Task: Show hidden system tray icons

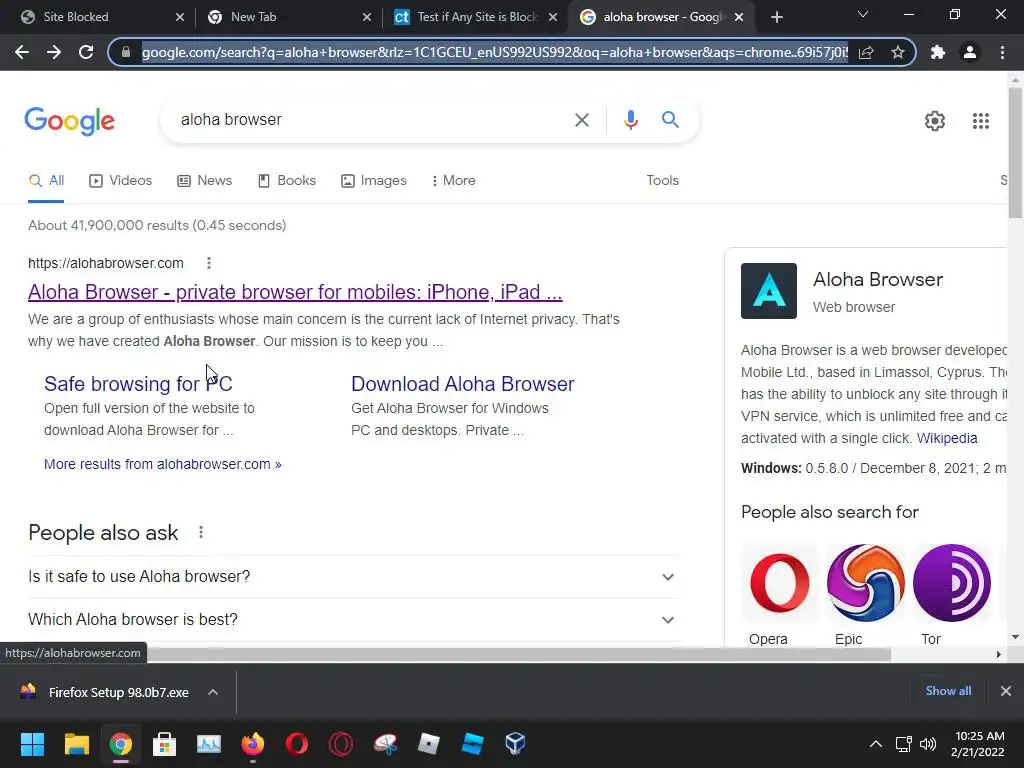Action: 876,744
